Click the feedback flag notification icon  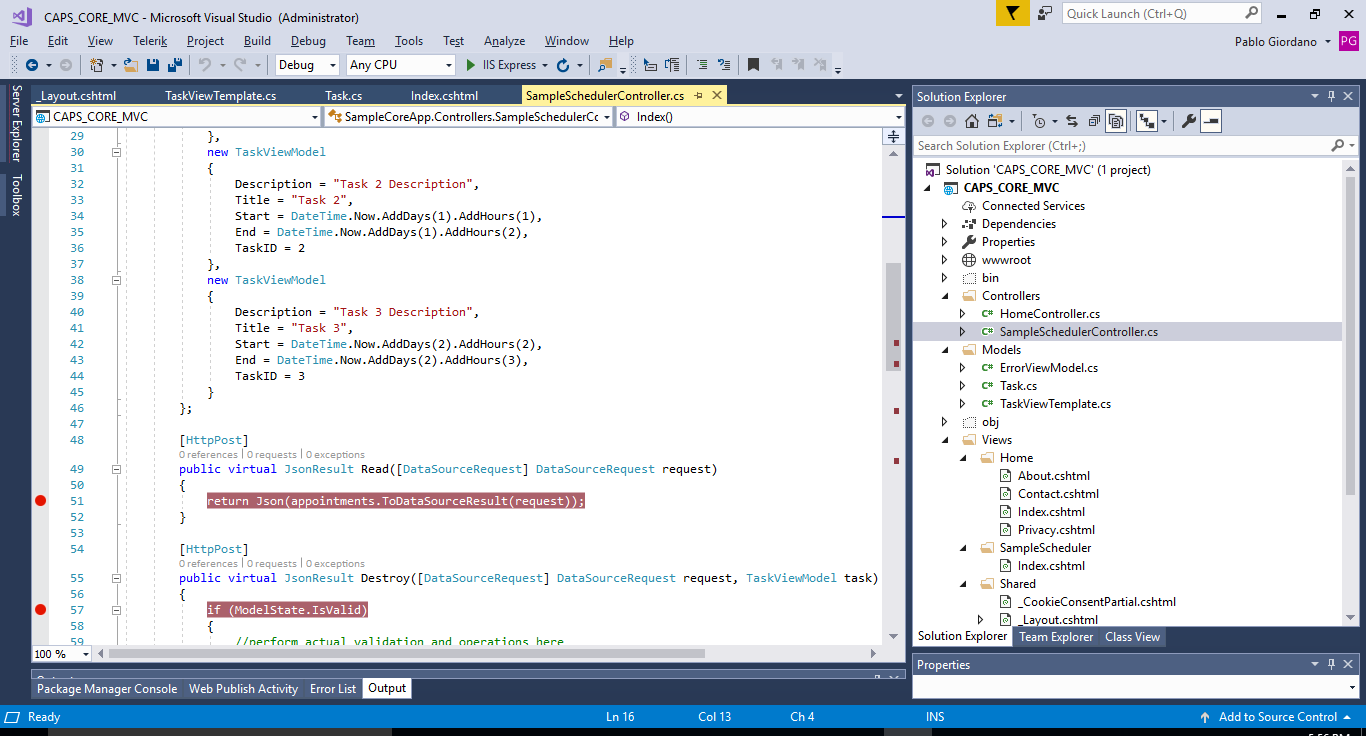(1011, 13)
